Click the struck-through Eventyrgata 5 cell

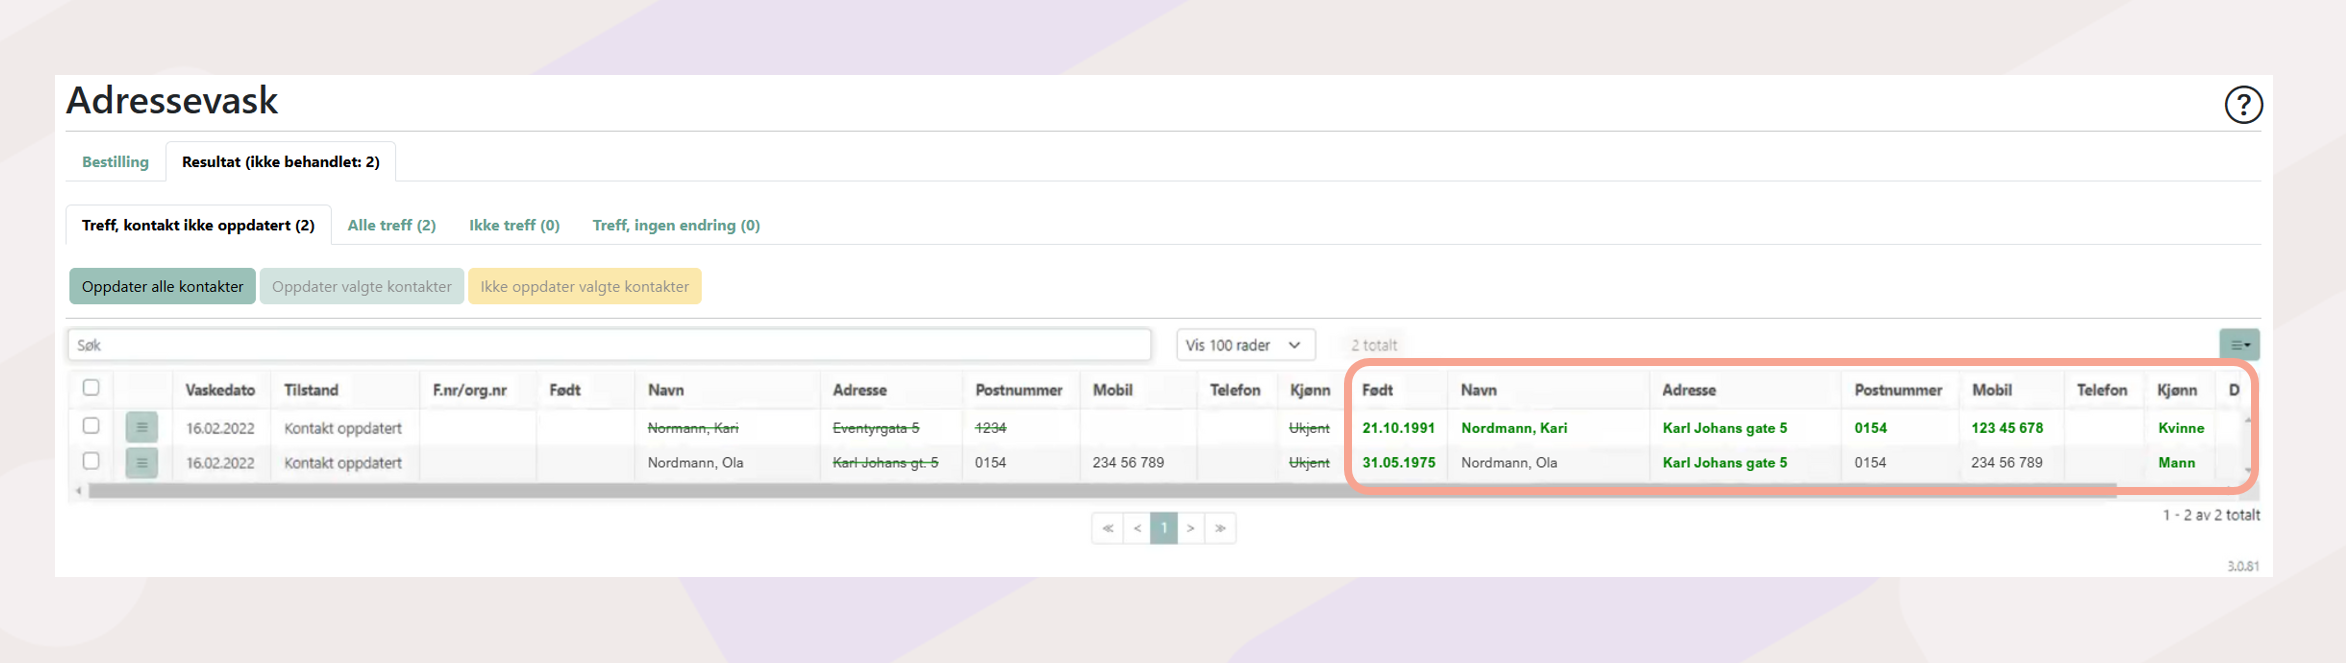tap(876, 428)
